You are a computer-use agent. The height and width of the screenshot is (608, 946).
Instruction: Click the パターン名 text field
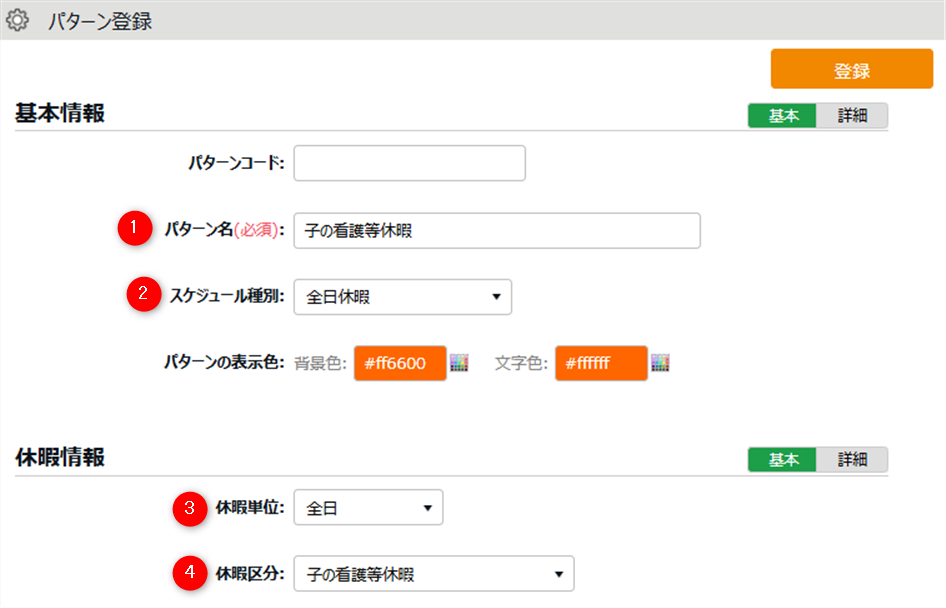tap(496, 230)
